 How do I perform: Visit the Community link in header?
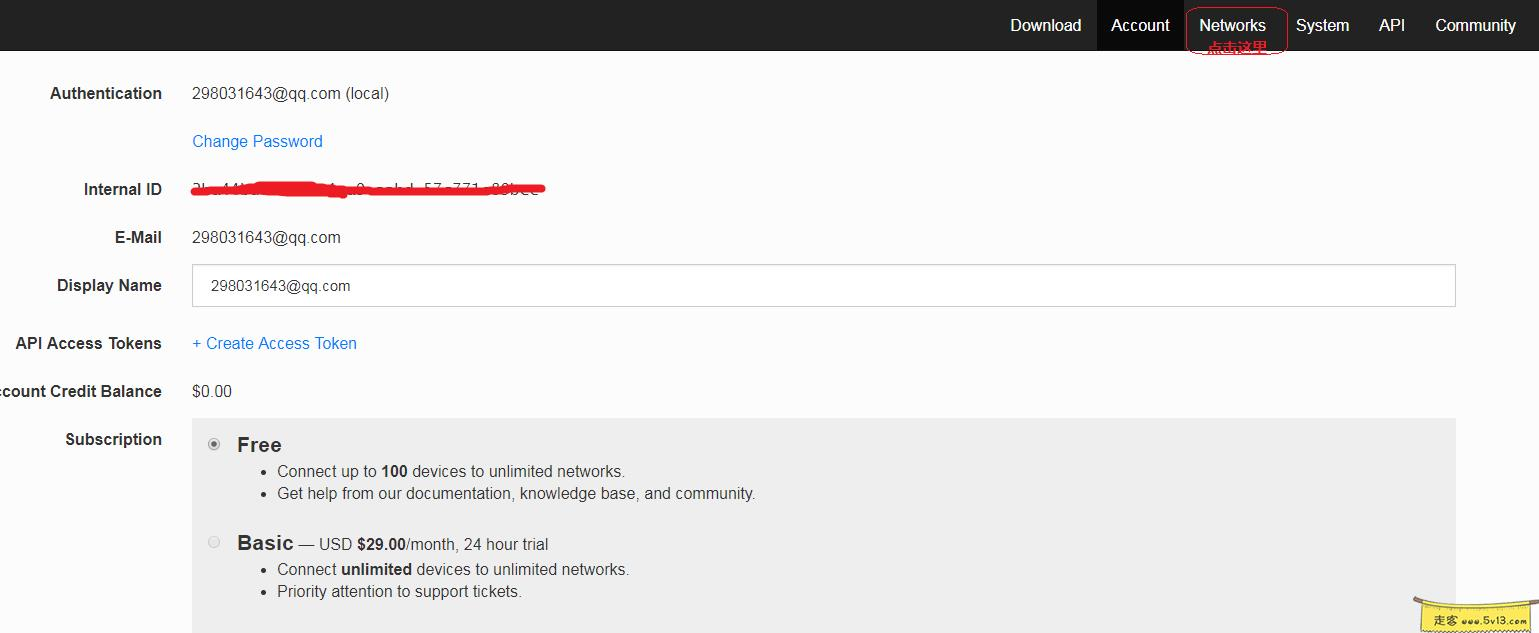coord(1475,25)
